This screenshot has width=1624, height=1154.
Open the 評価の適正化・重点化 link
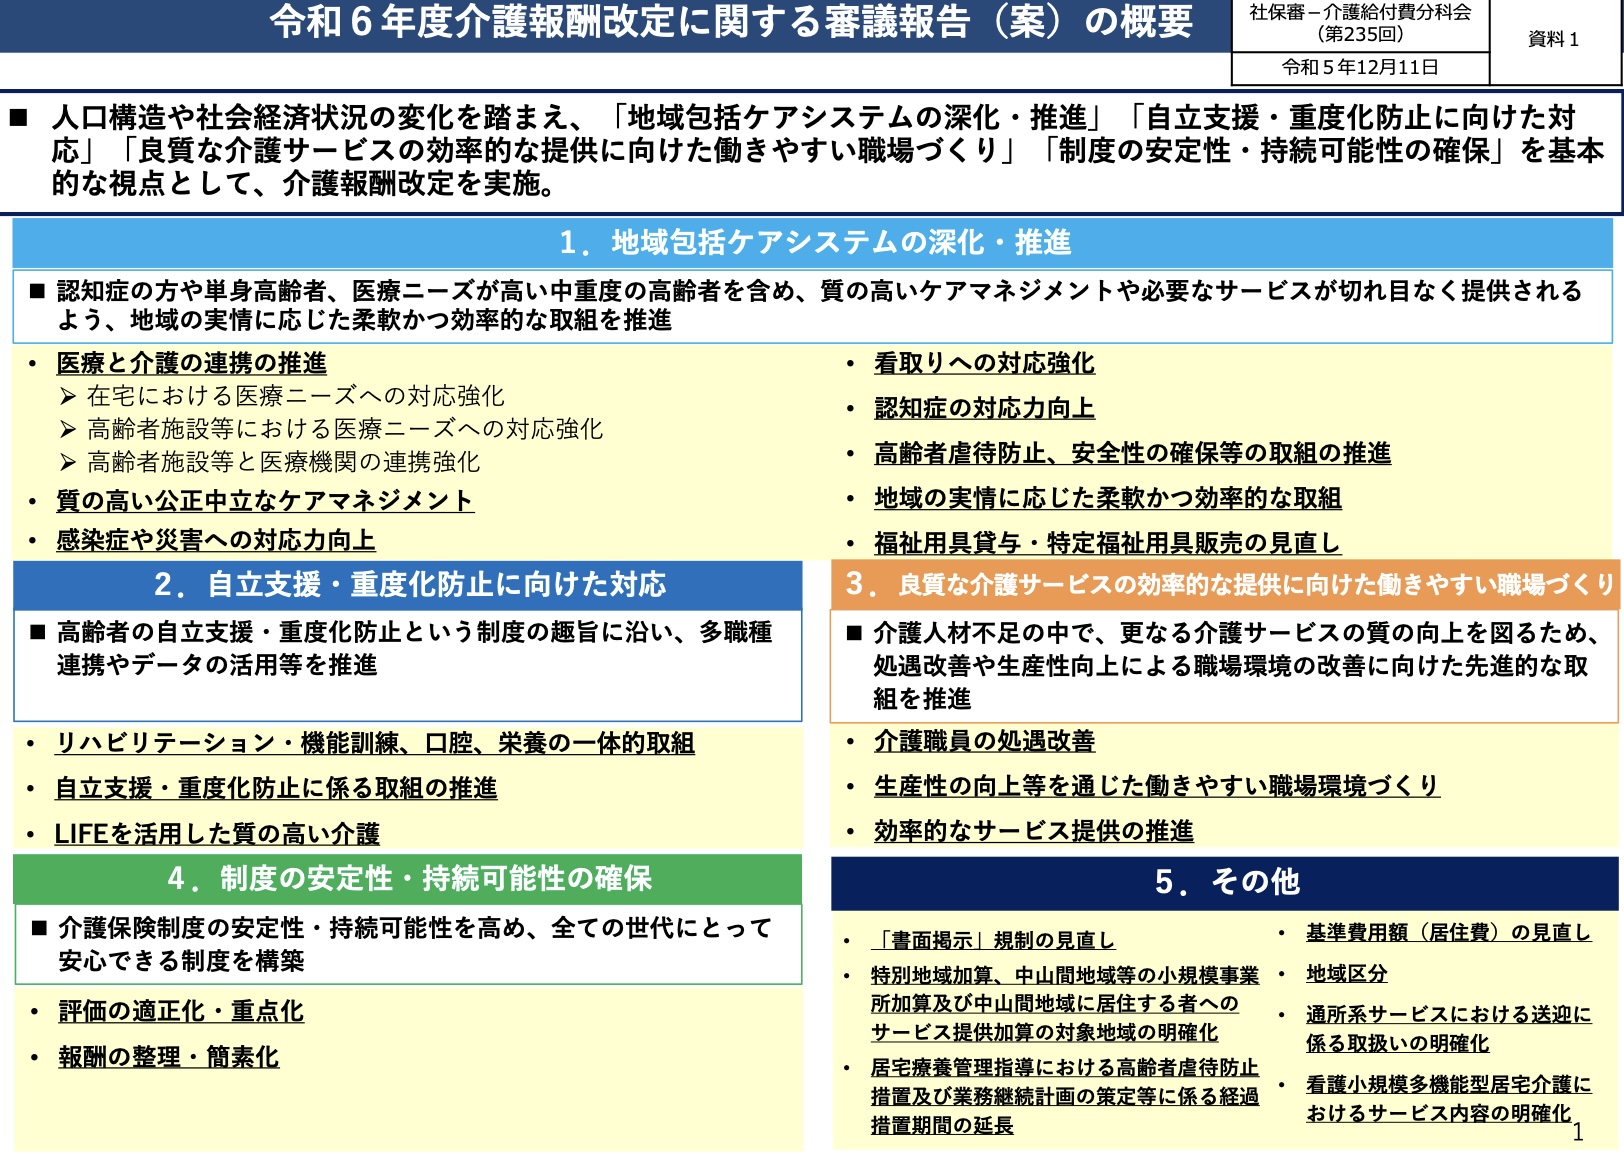(181, 1011)
